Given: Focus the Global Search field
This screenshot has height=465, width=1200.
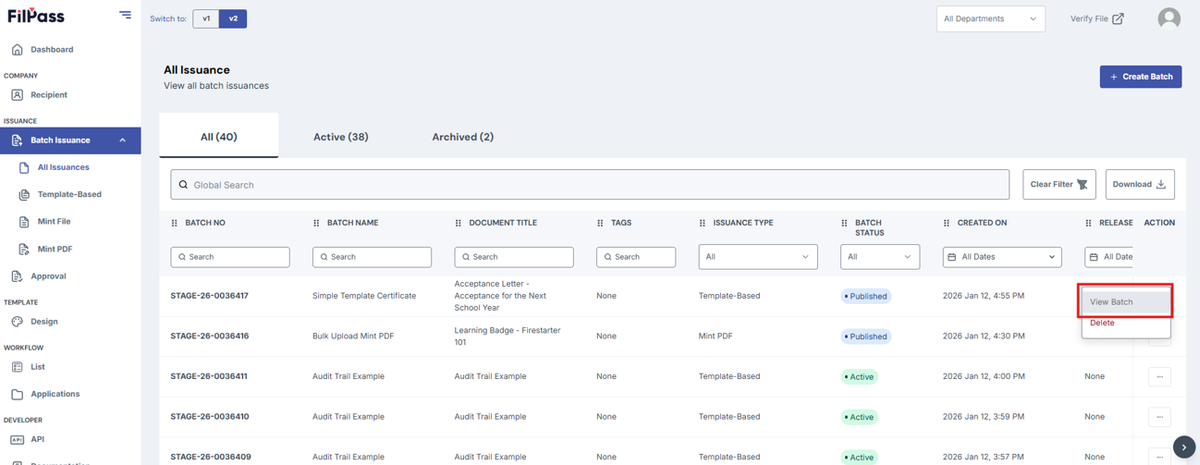Looking at the screenshot, I should (x=590, y=185).
